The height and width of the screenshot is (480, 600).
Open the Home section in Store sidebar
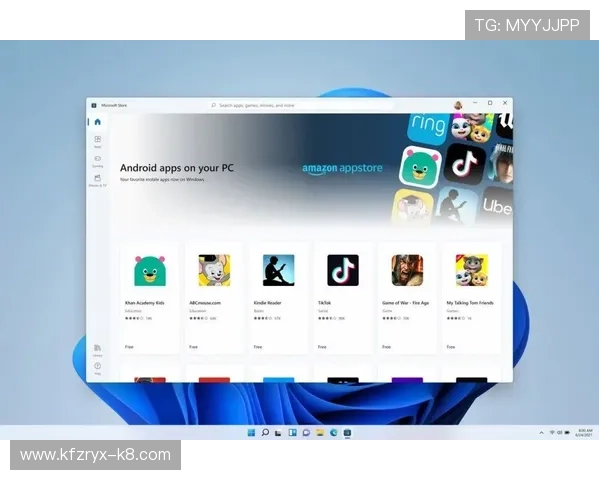pos(98,122)
